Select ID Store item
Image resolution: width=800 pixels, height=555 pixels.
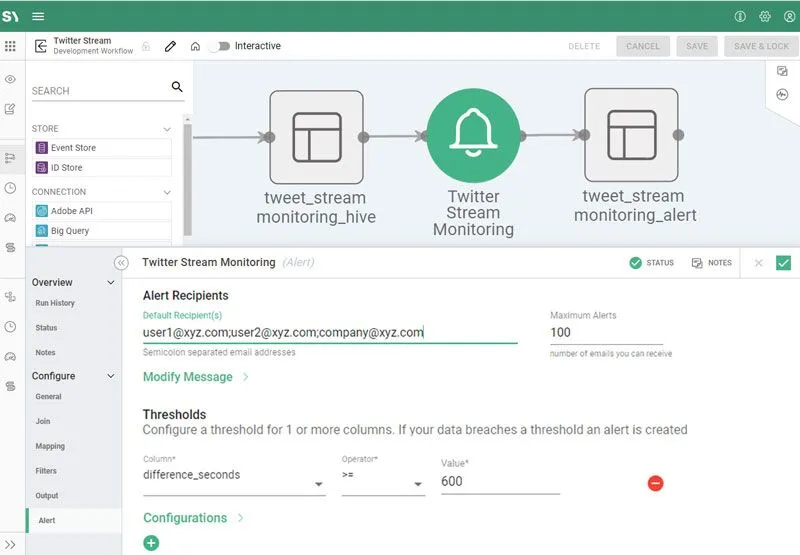(x=102, y=167)
